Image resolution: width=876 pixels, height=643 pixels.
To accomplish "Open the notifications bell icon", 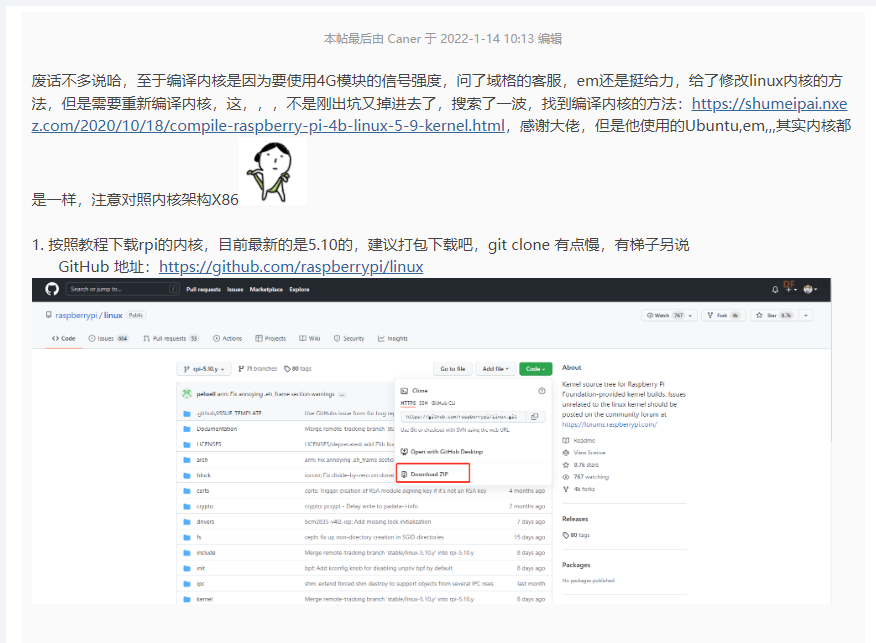I will [775, 289].
